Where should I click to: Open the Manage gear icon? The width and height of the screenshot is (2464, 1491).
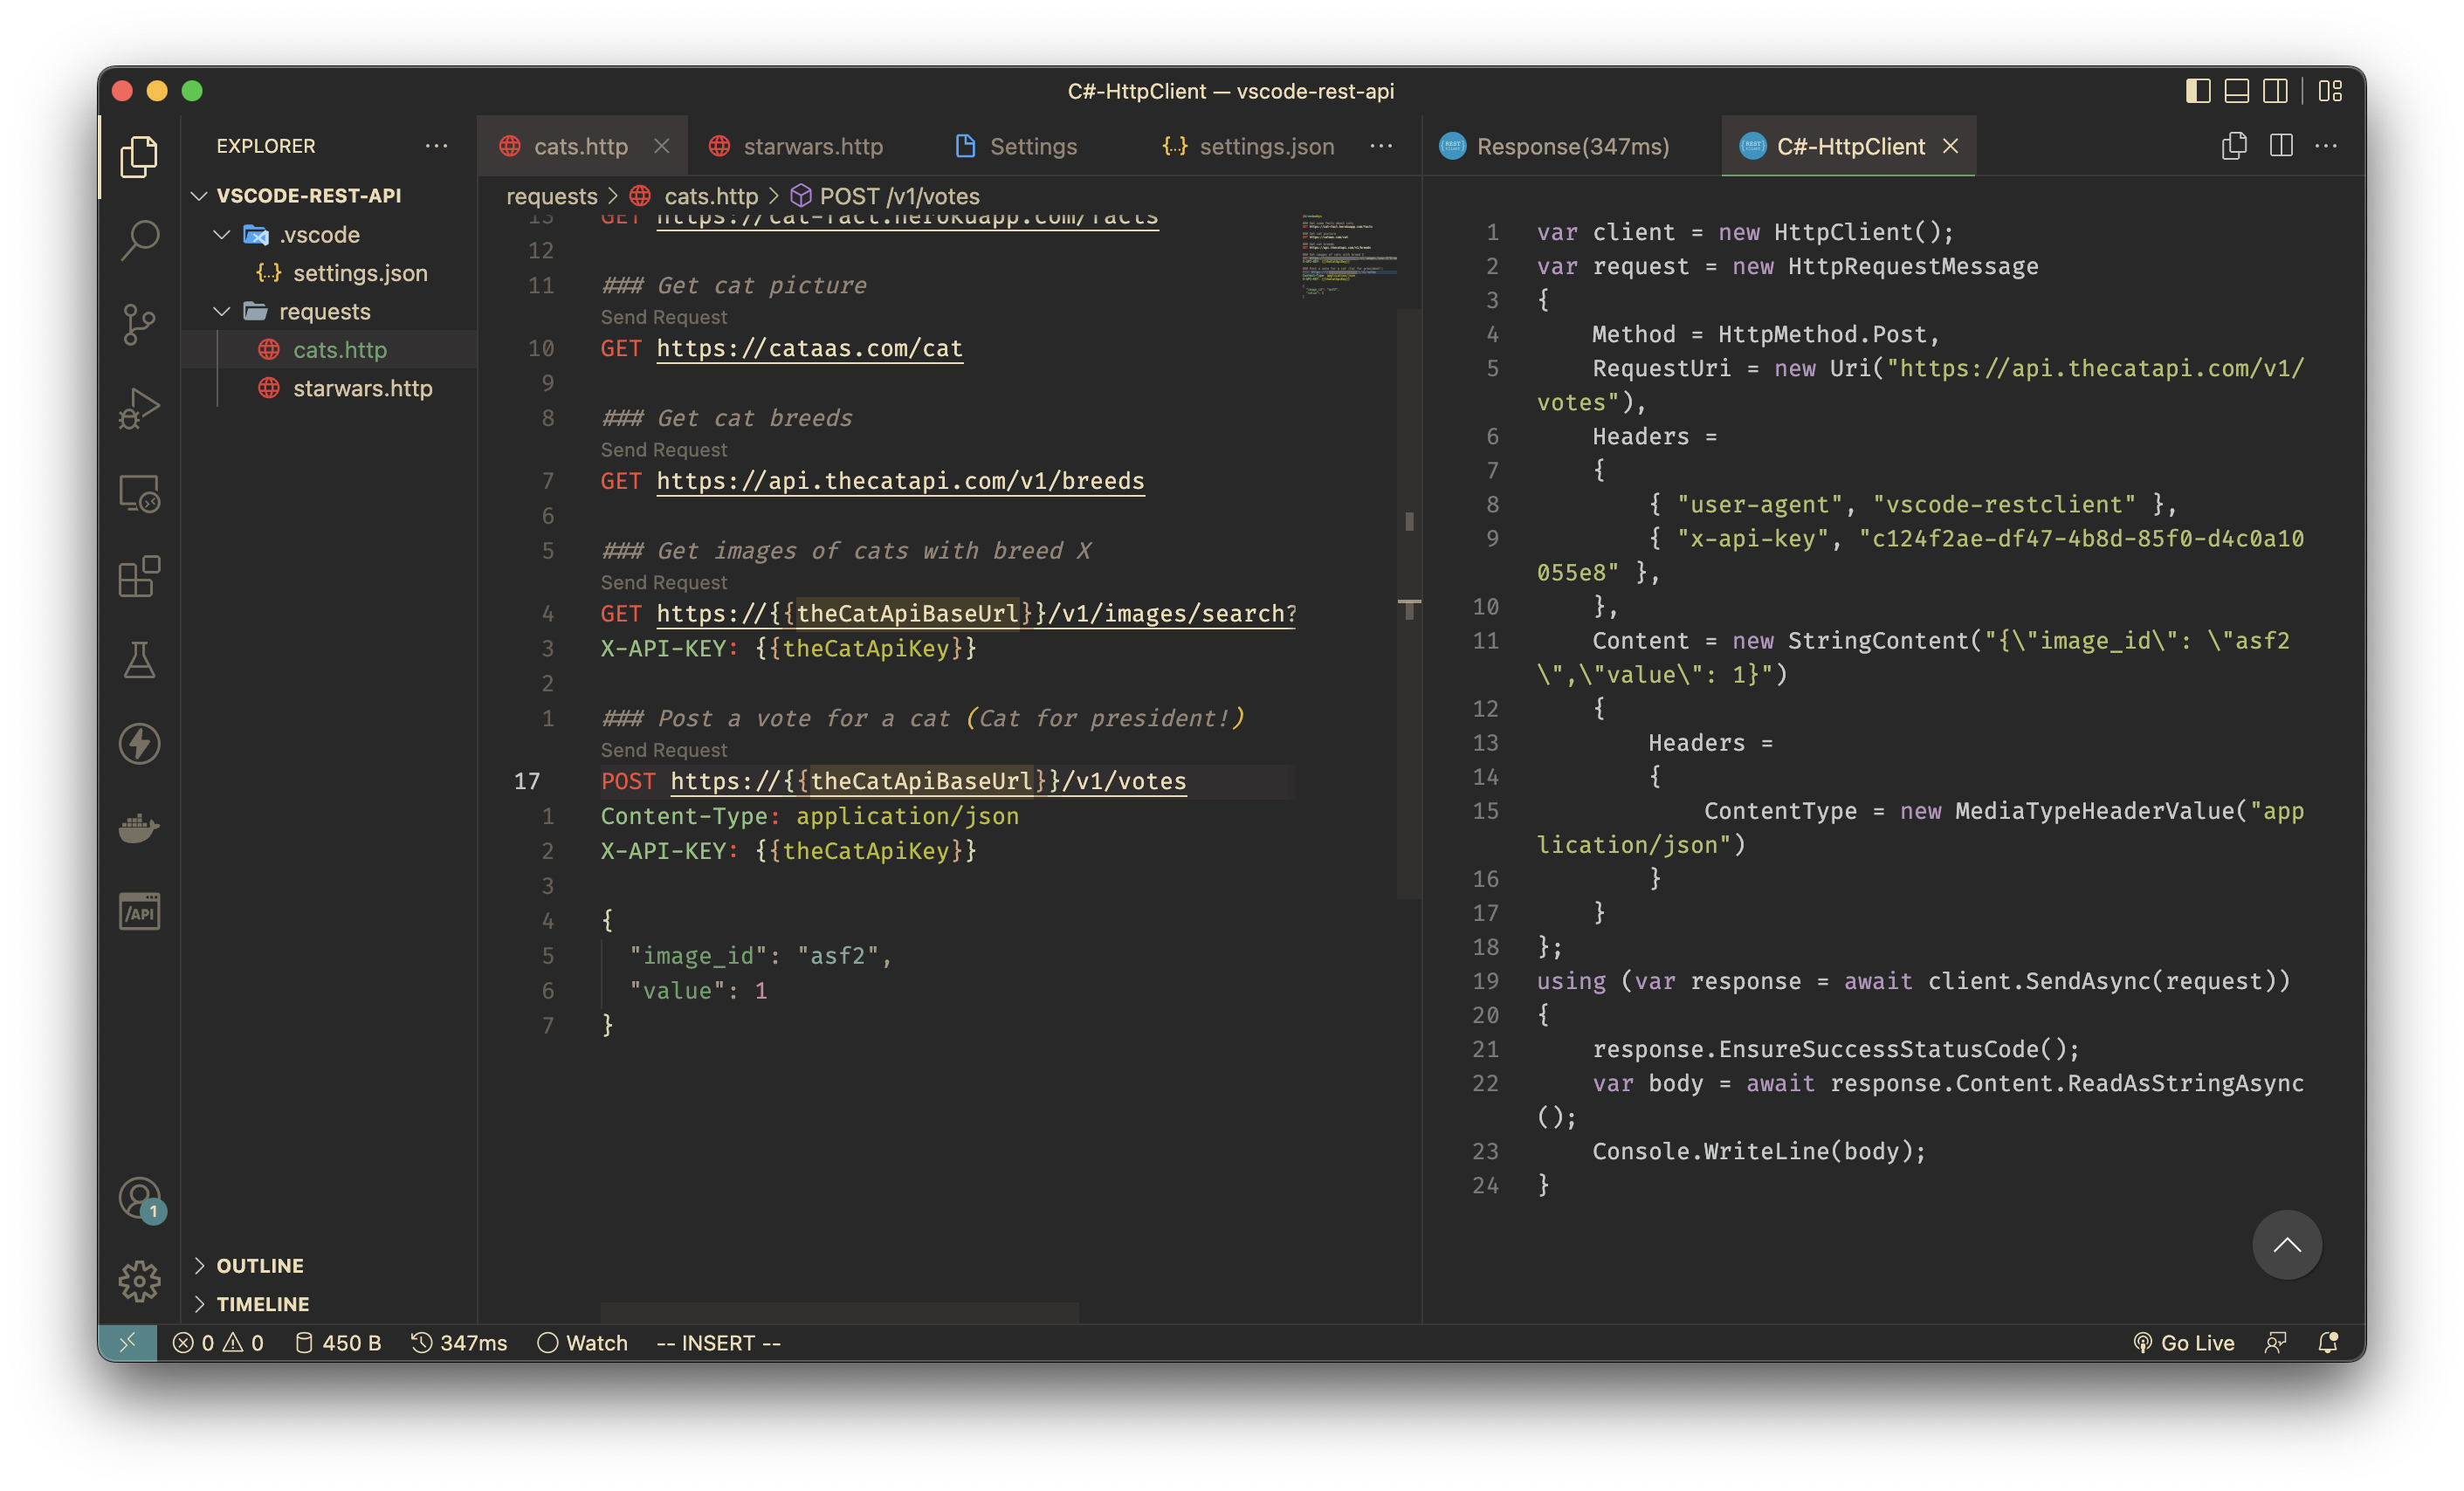[x=139, y=1281]
